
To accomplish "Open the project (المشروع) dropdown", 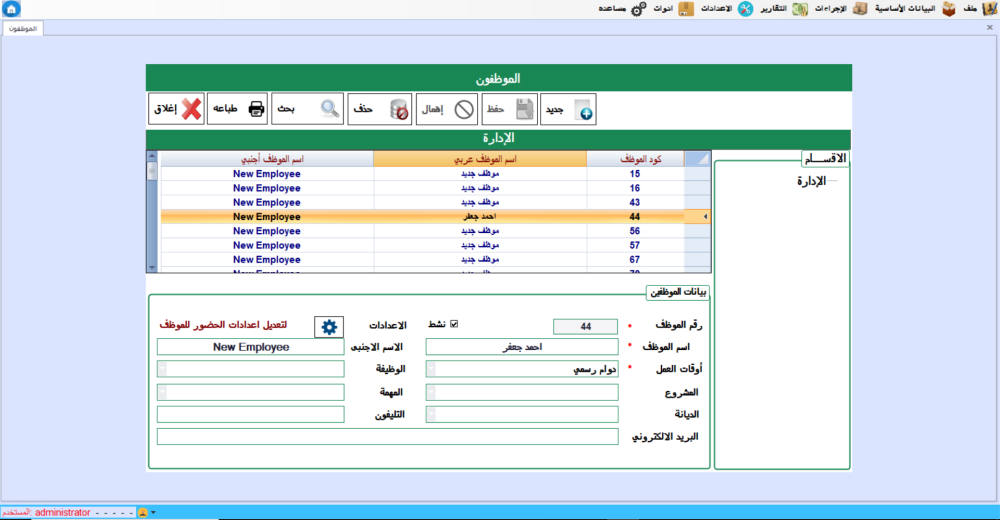I will click(x=431, y=392).
